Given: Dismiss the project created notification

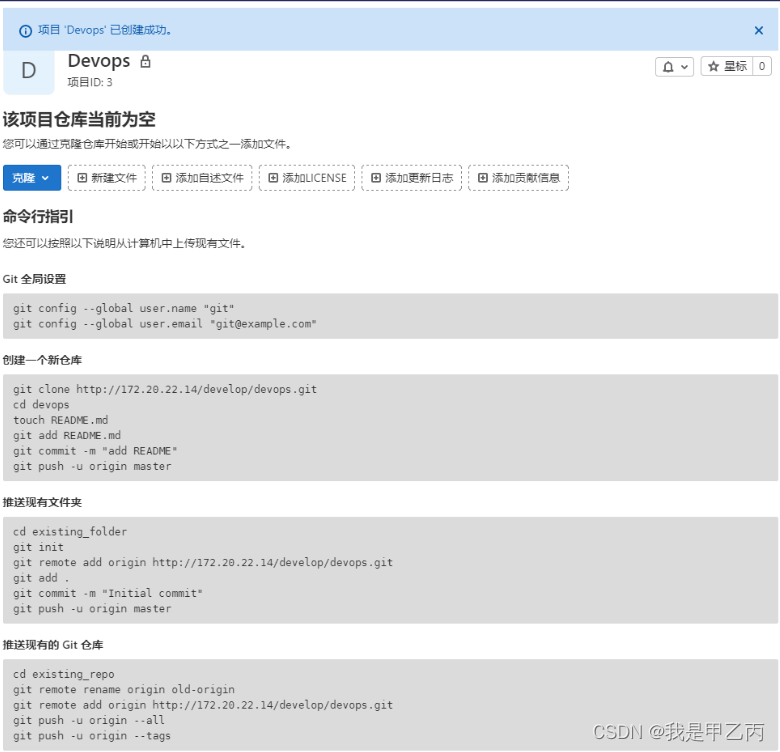Looking at the screenshot, I should 758,30.
